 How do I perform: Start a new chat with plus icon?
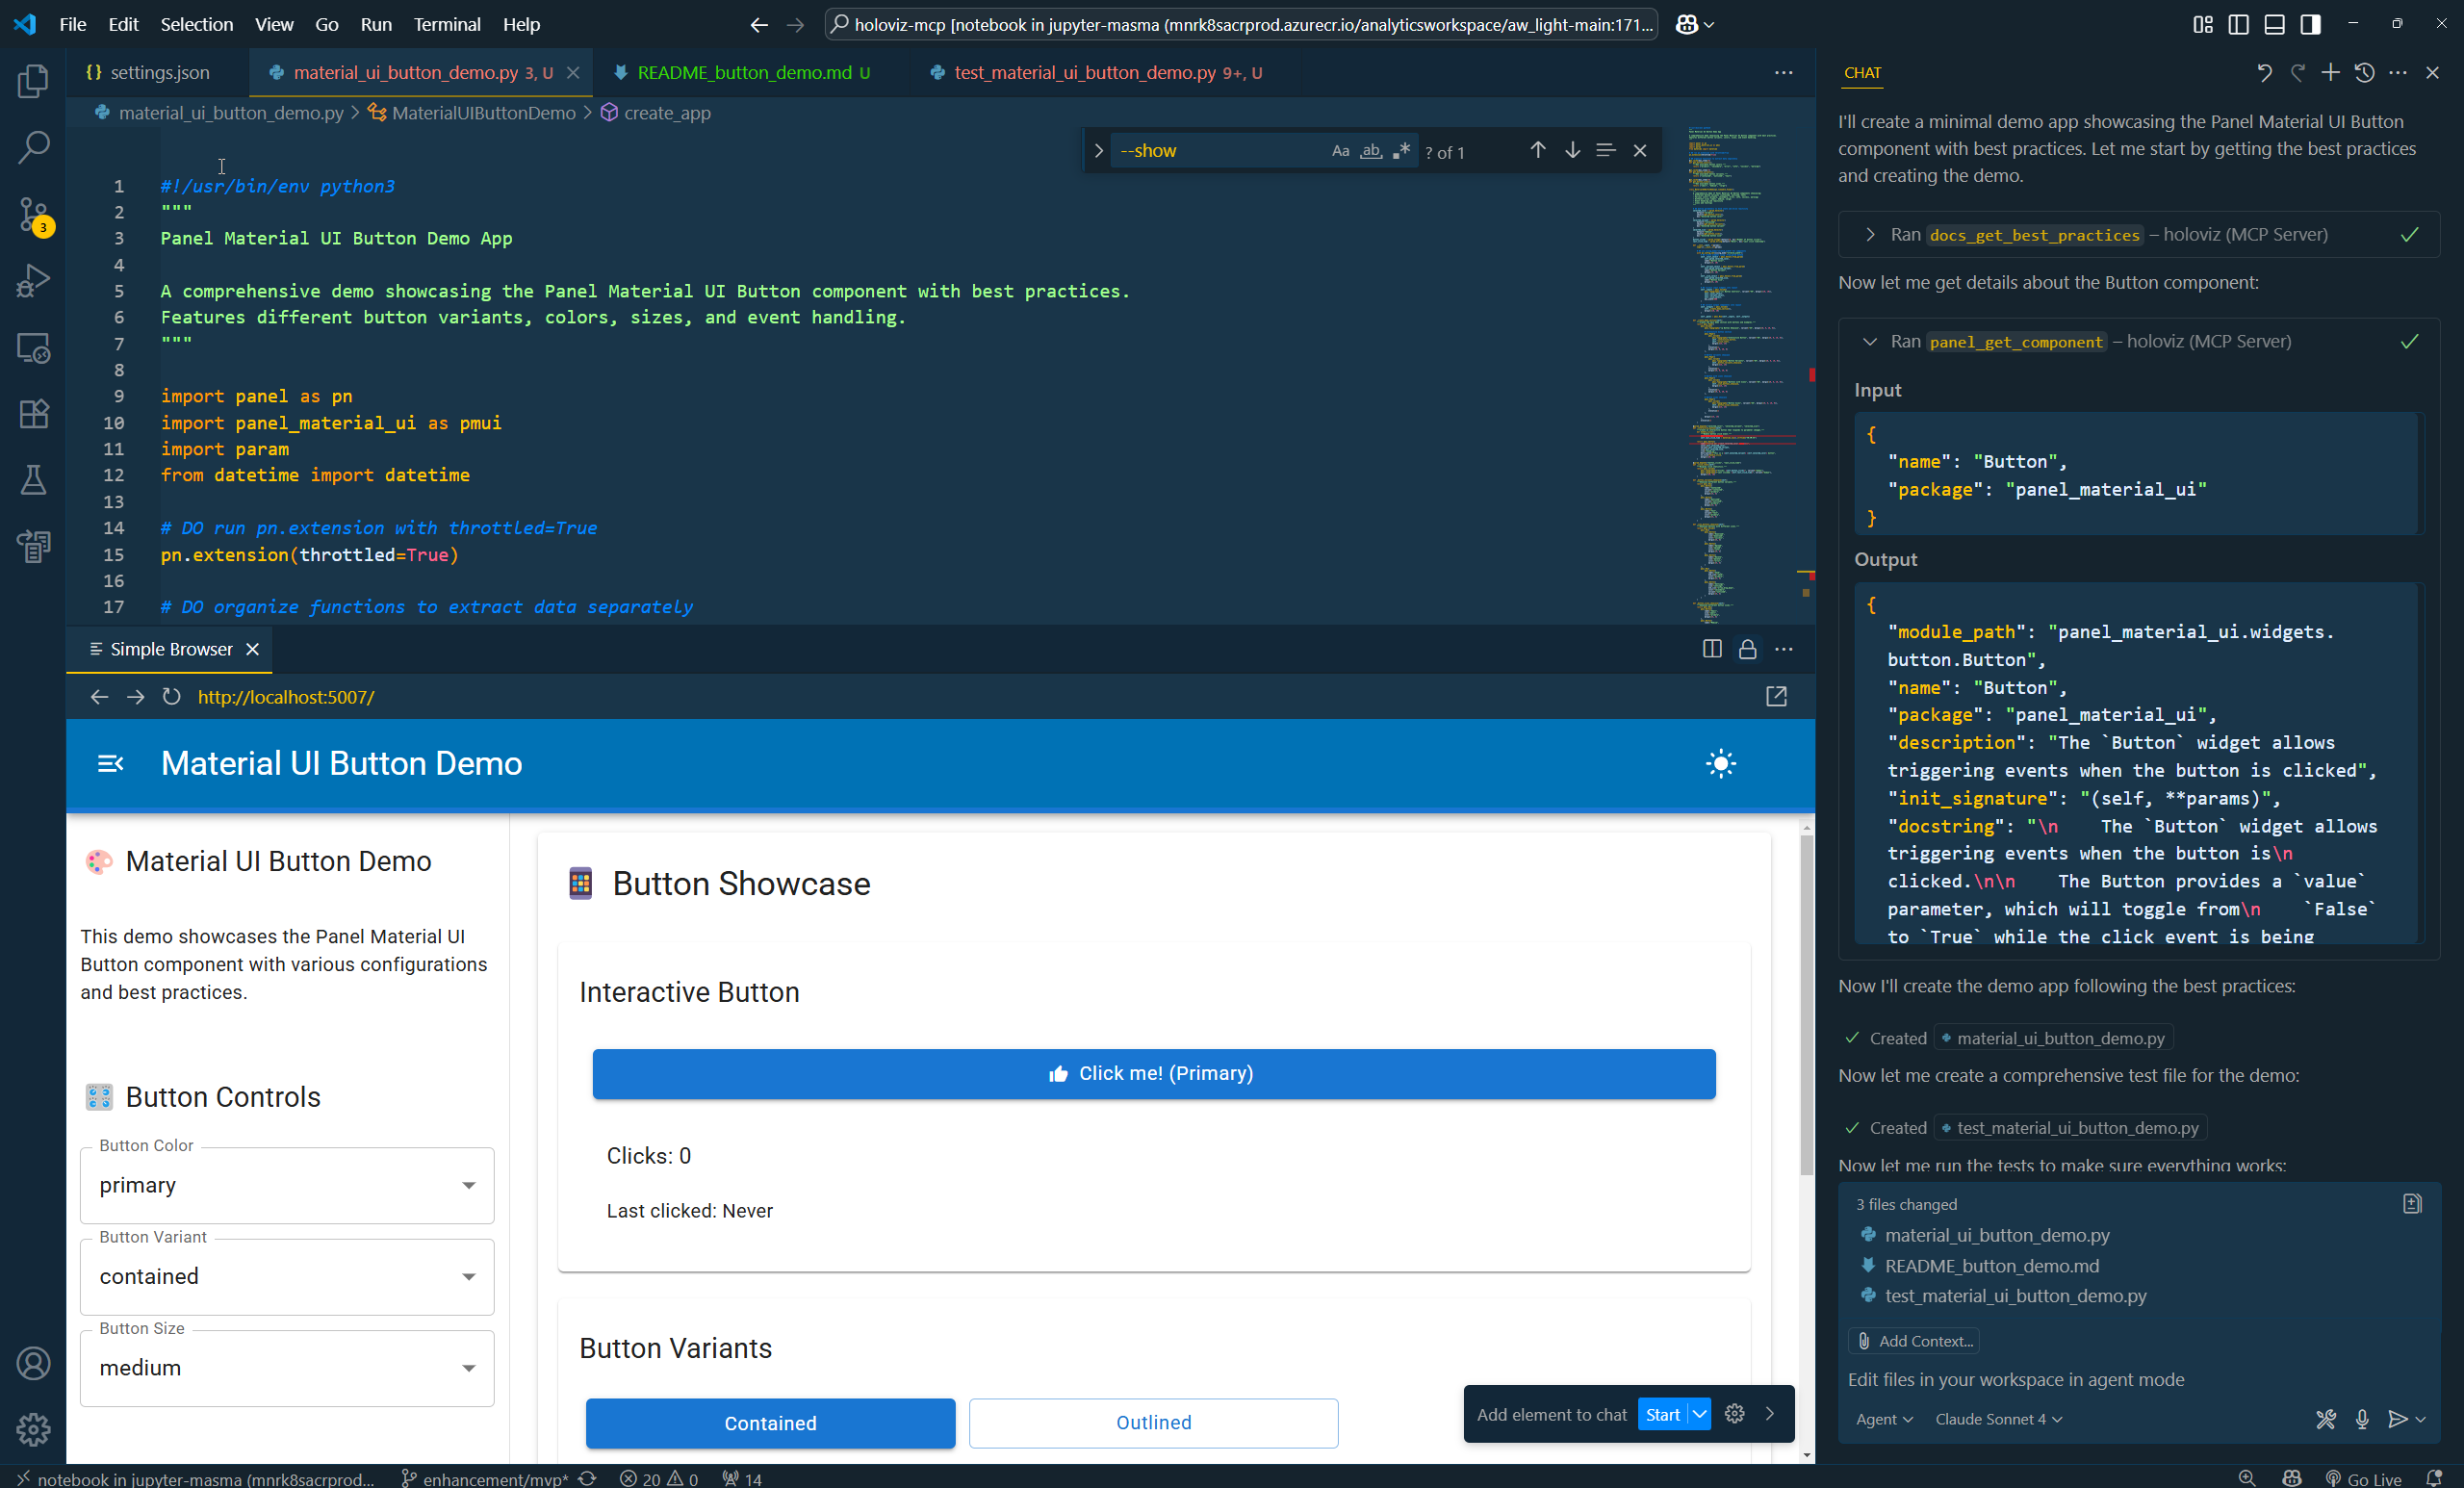pos(2330,73)
